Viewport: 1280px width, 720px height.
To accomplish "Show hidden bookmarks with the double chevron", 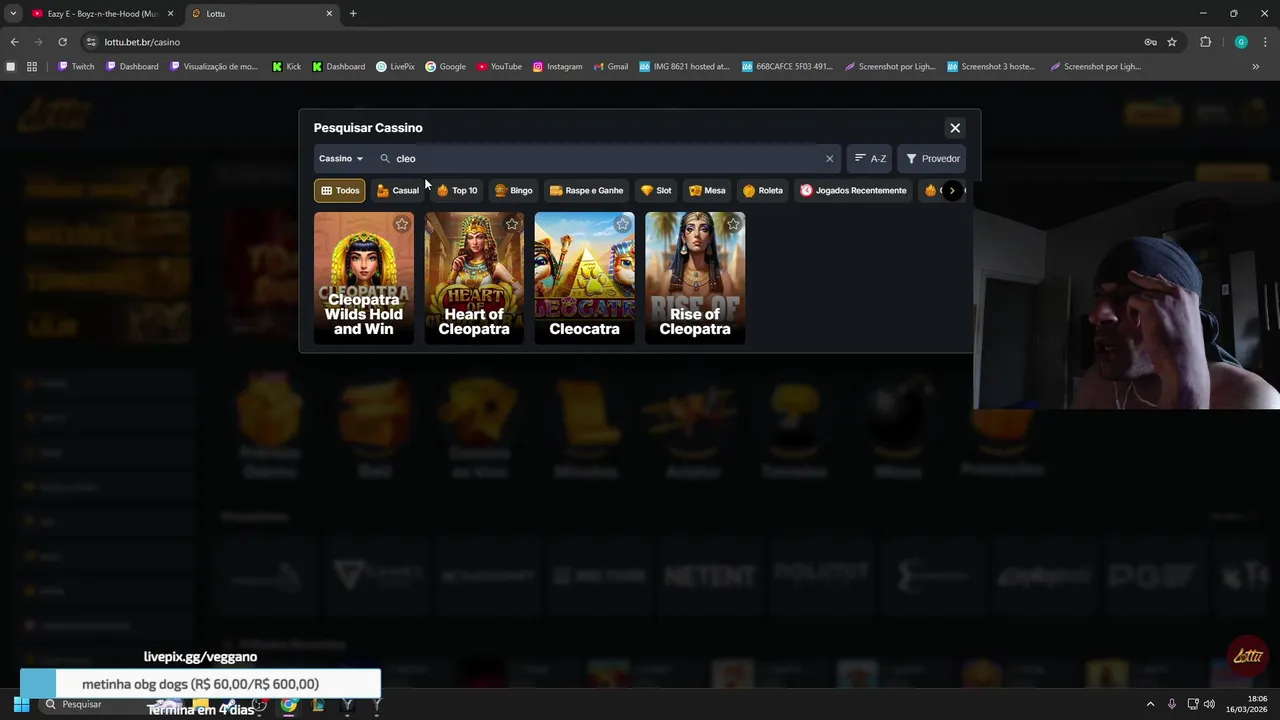I will pyautogui.click(x=1256, y=67).
